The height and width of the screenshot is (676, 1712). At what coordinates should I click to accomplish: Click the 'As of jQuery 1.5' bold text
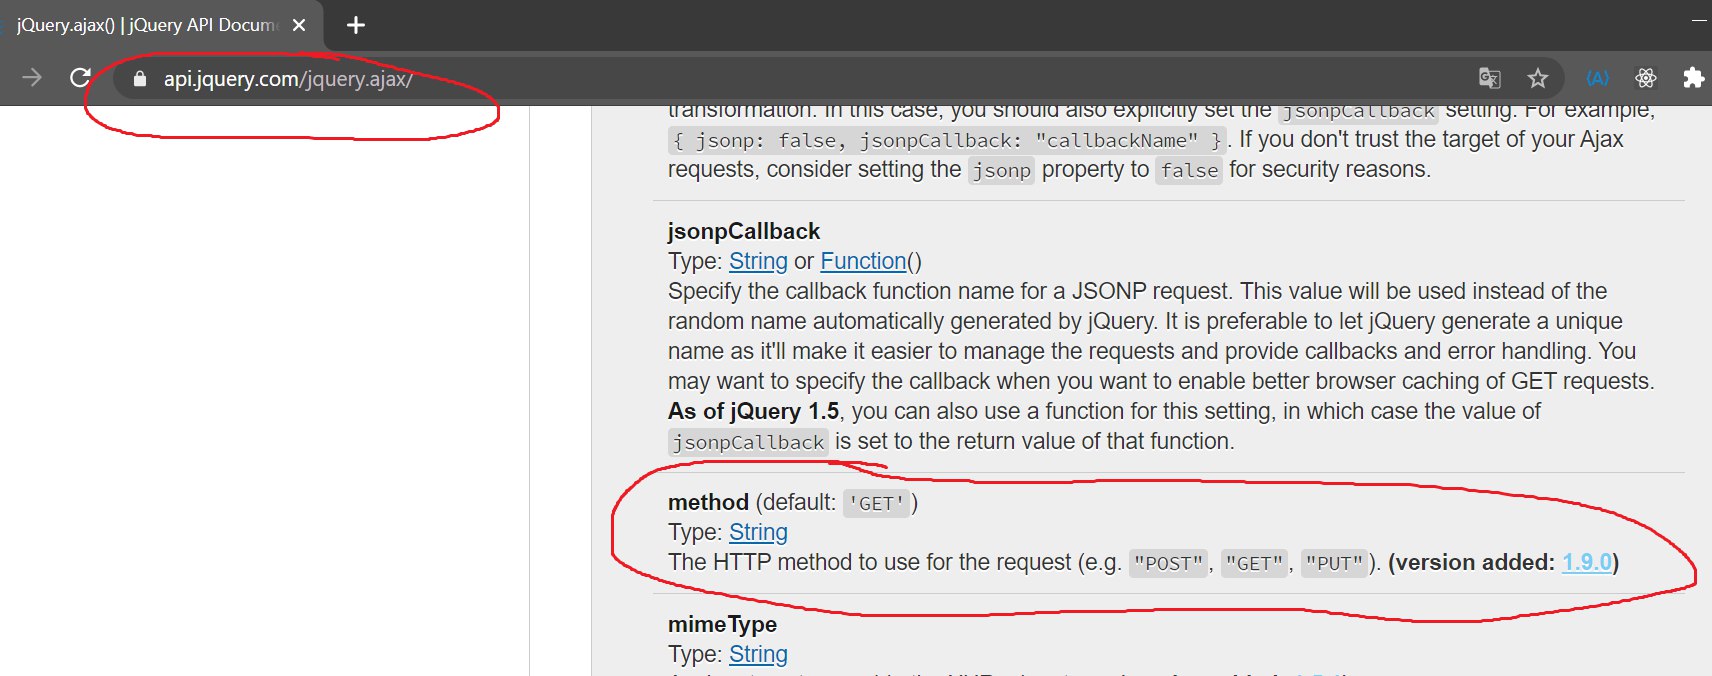(x=753, y=411)
